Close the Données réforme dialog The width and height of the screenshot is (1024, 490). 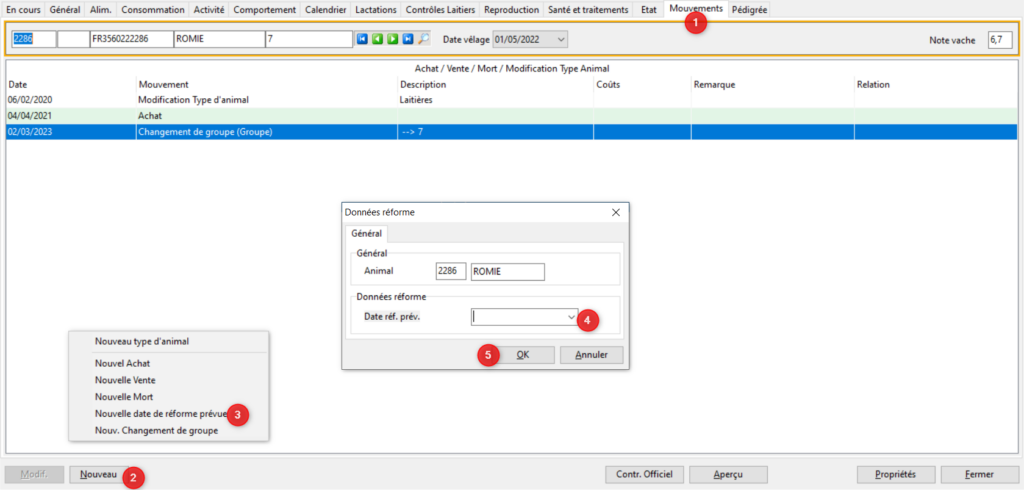tap(615, 212)
